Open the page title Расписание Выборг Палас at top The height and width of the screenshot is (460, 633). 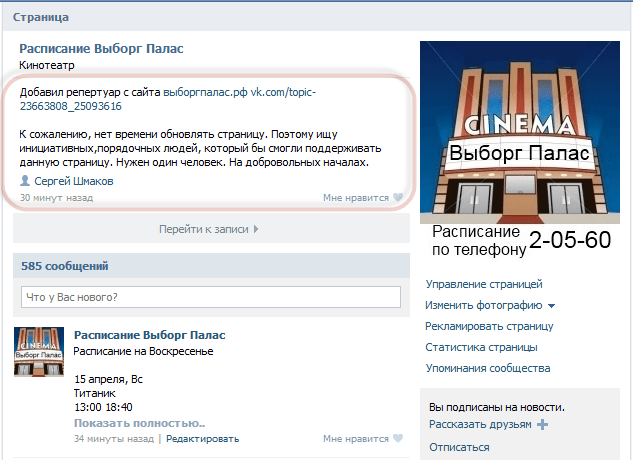pyautogui.click(x=101, y=48)
